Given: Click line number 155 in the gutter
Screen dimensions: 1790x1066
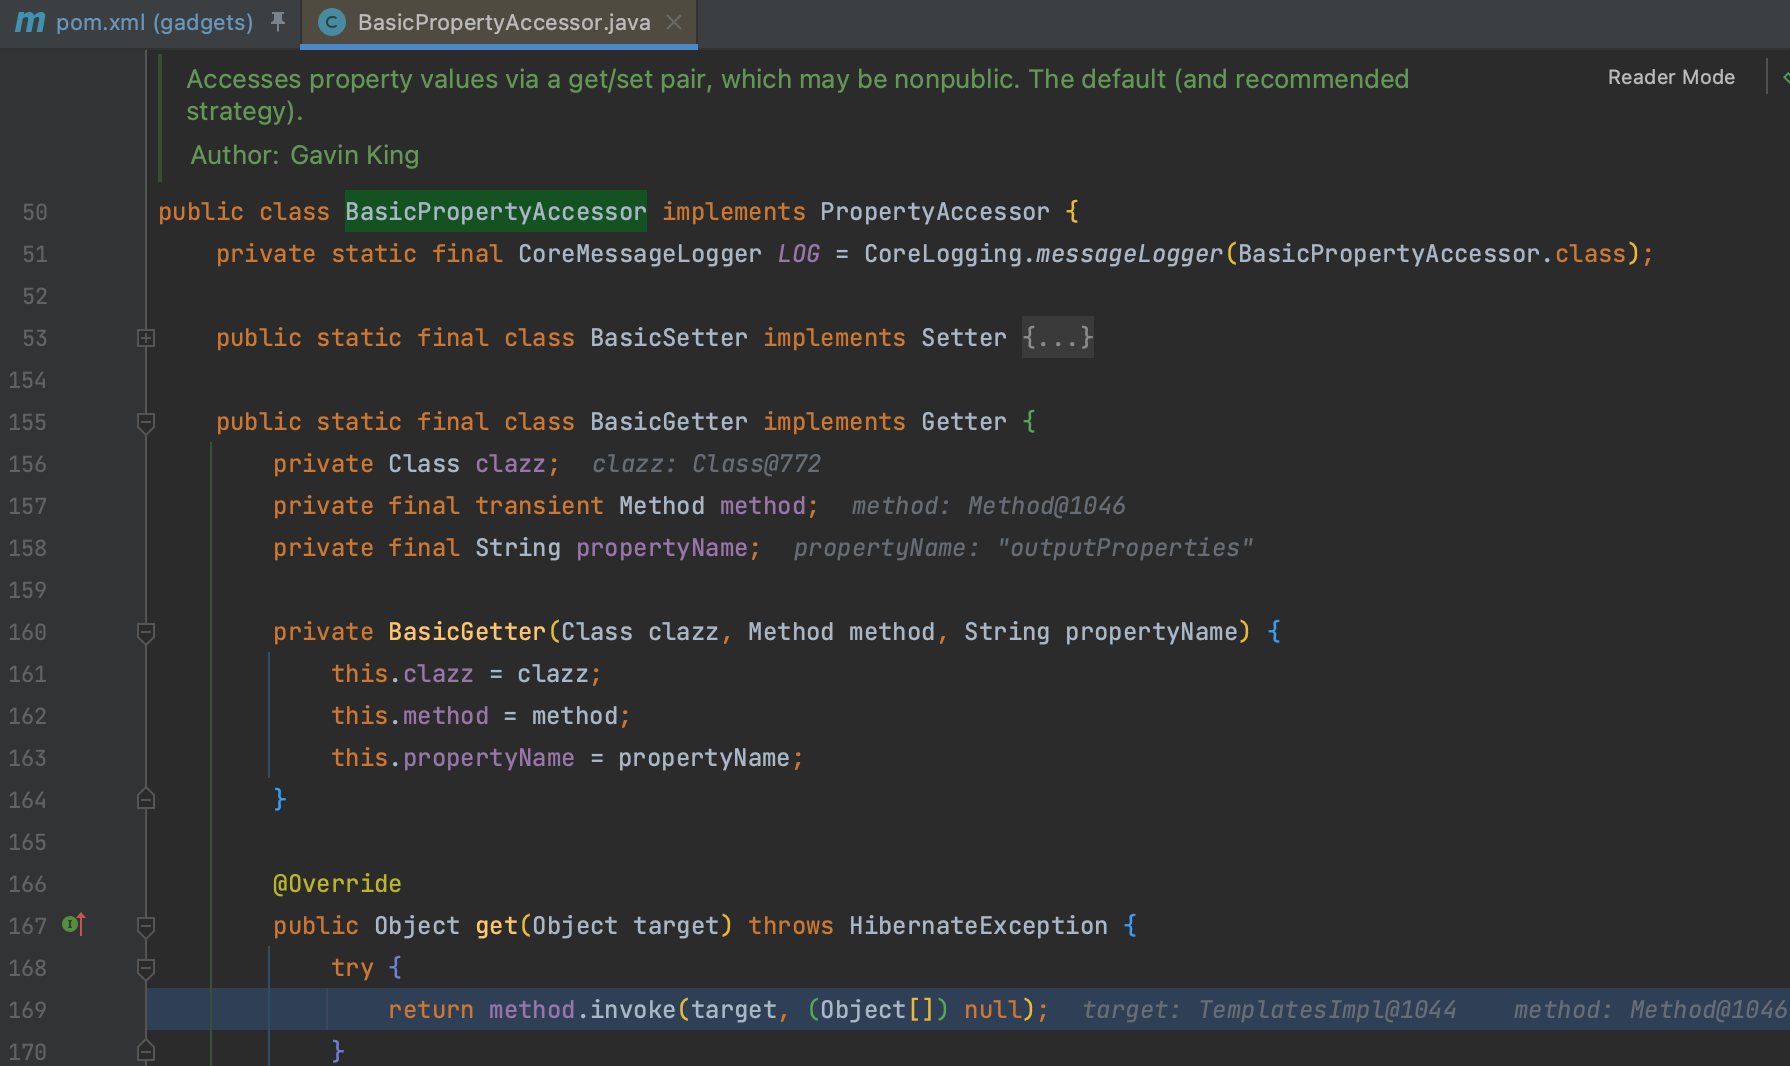Looking at the screenshot, I should click(27, 422).
